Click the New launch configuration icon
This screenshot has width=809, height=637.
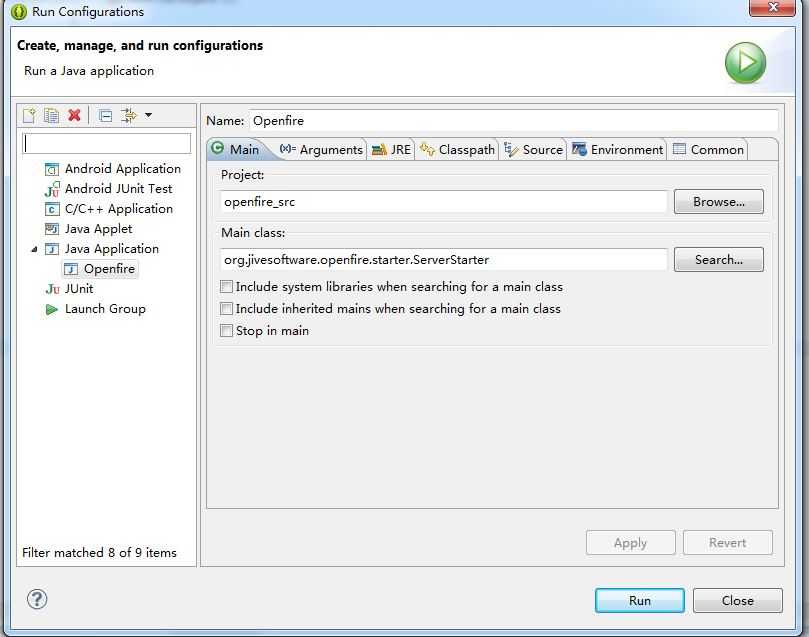coord(29,115)
